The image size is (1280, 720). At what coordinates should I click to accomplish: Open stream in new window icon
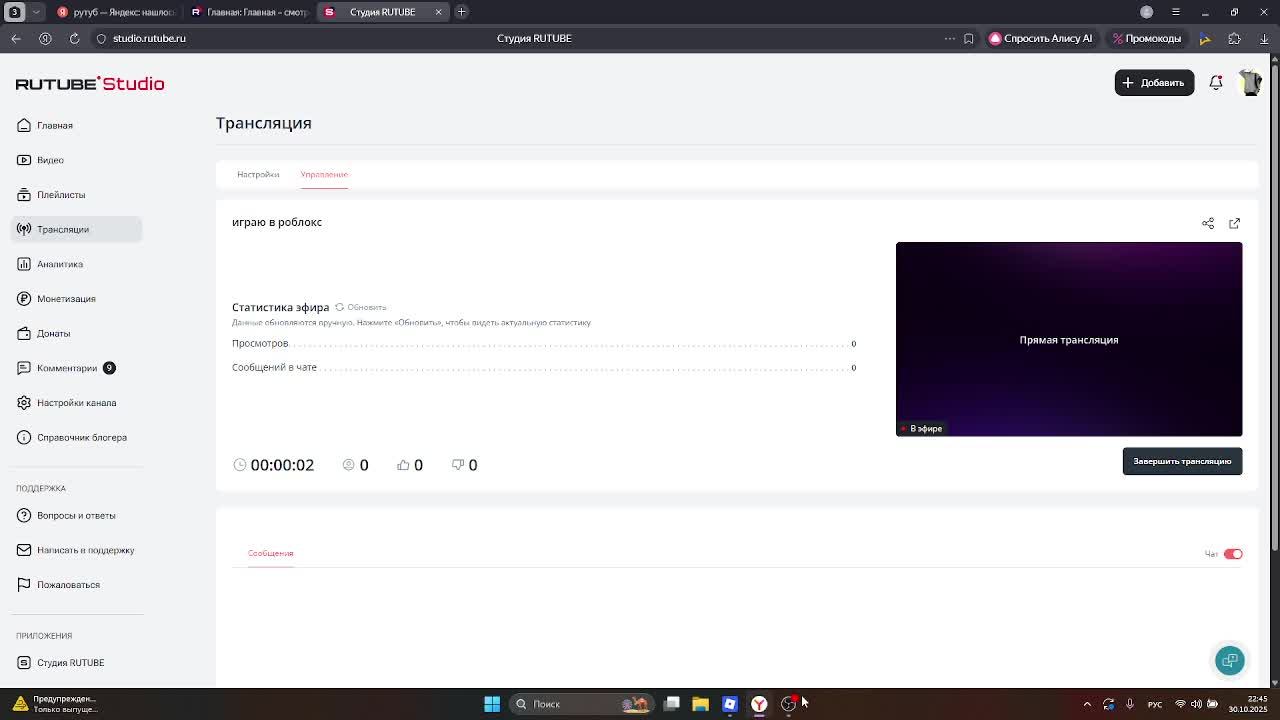[x=1234, y=223]
